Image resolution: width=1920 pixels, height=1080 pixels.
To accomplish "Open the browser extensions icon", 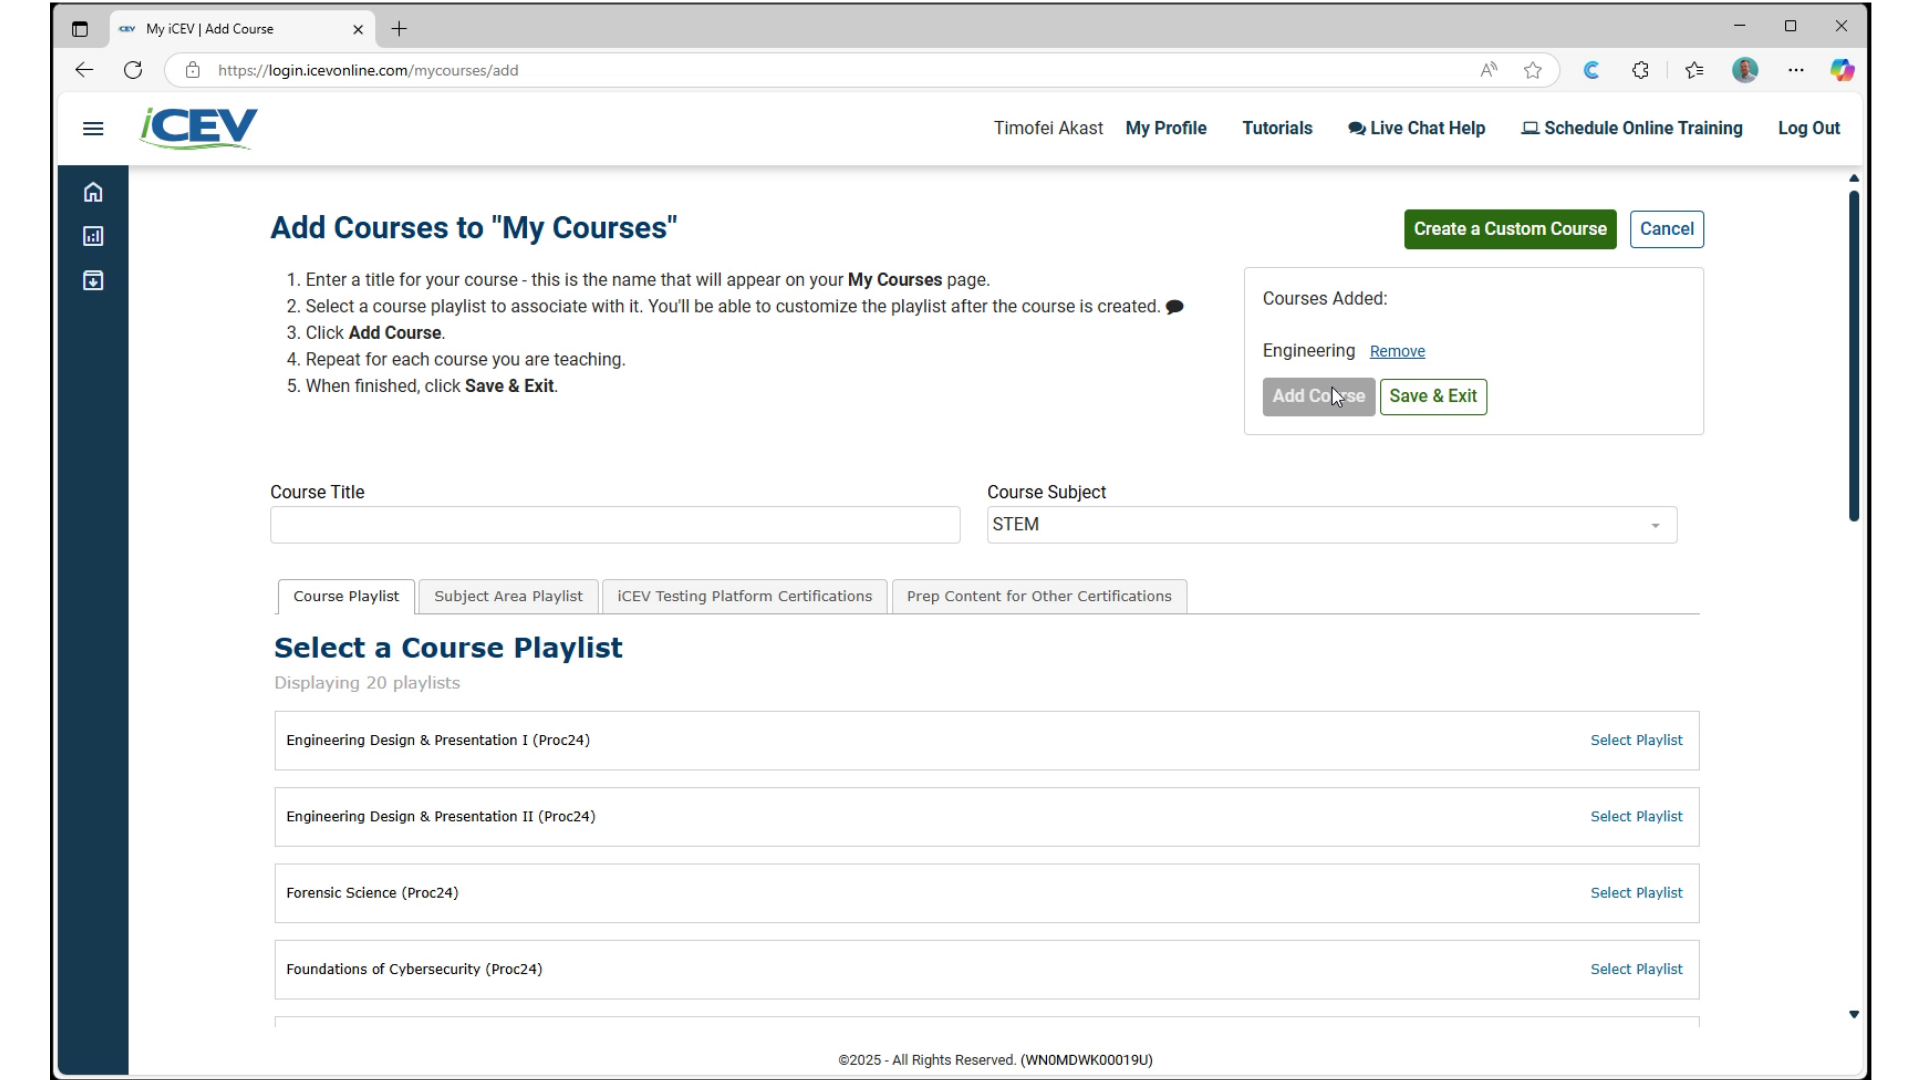I will (1640, 70).
